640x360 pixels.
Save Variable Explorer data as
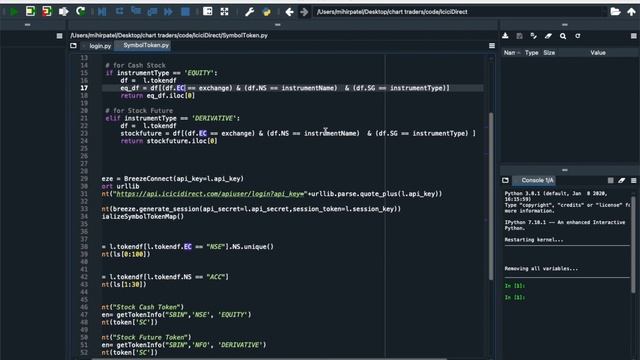coord(534,36)
